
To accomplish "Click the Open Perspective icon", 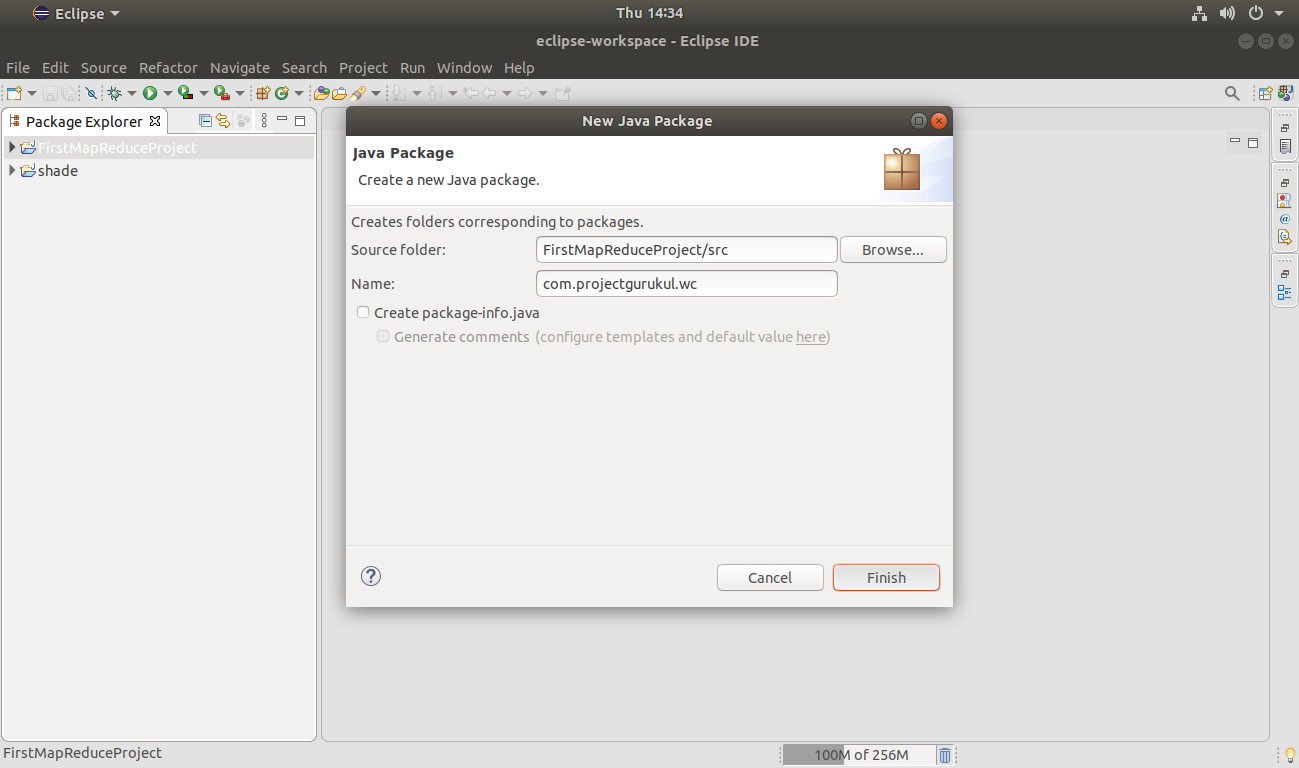I will point(1266,93).
